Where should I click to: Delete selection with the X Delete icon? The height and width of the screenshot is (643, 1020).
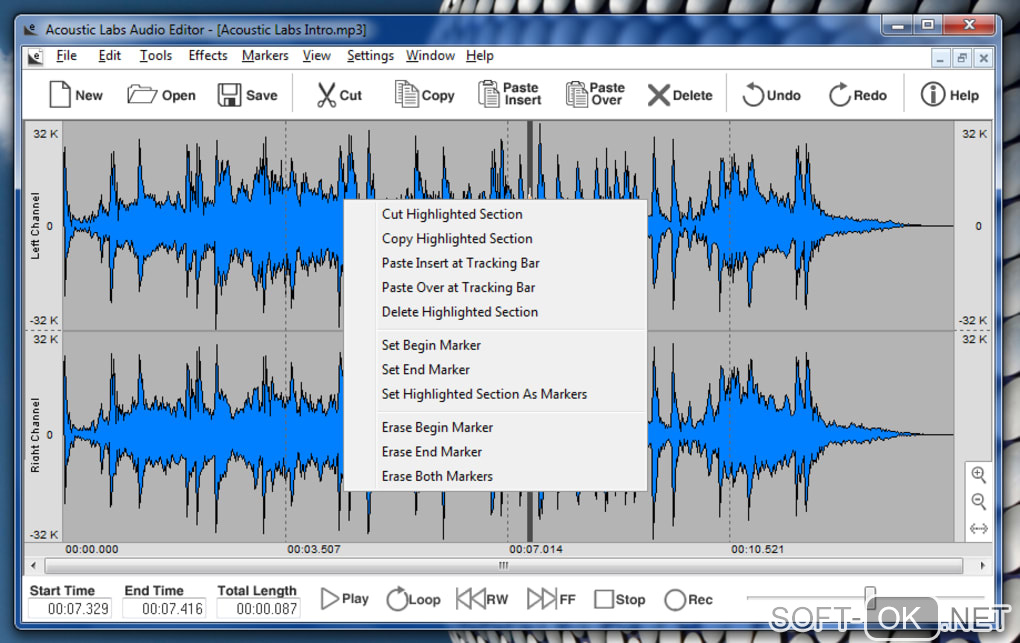pos(658,95)
